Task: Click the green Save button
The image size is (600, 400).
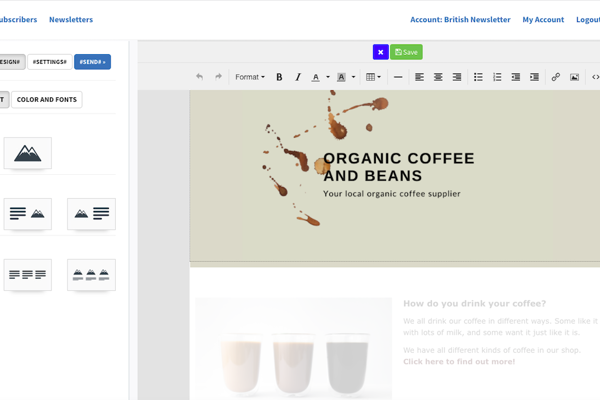Action: tap(406, 52)
